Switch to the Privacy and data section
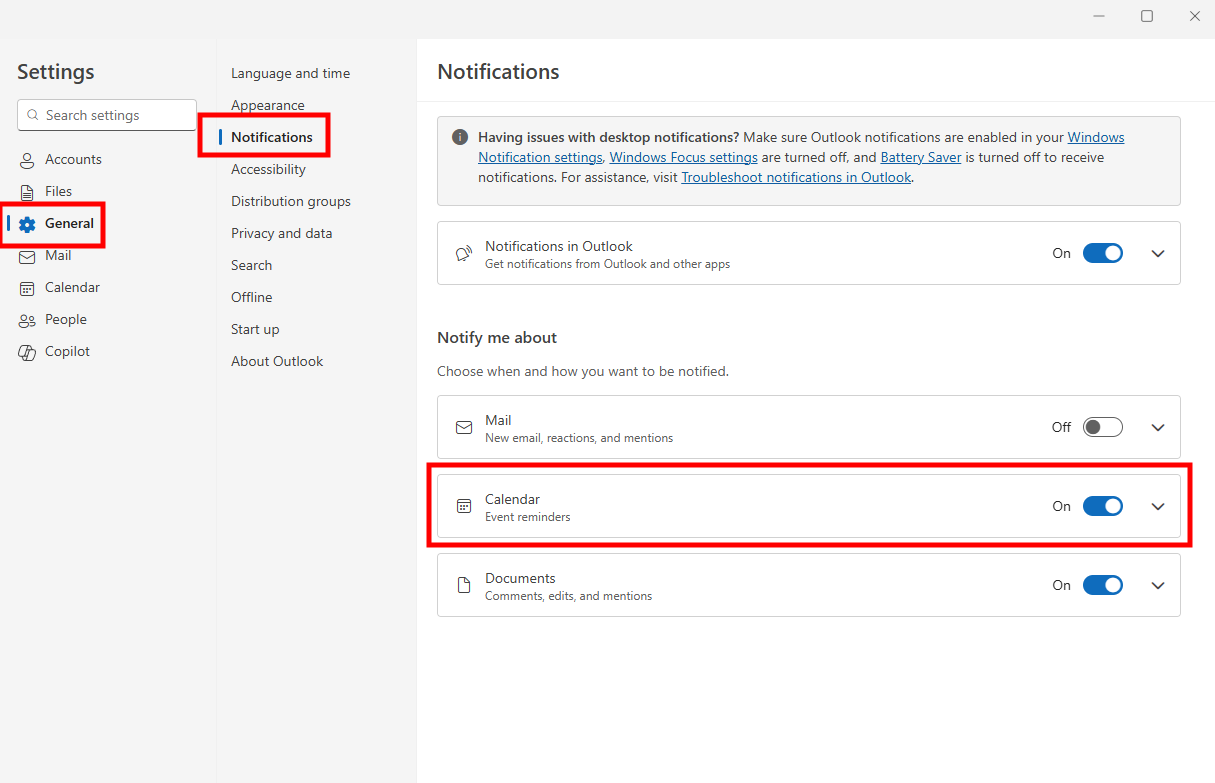 [282, 232]
